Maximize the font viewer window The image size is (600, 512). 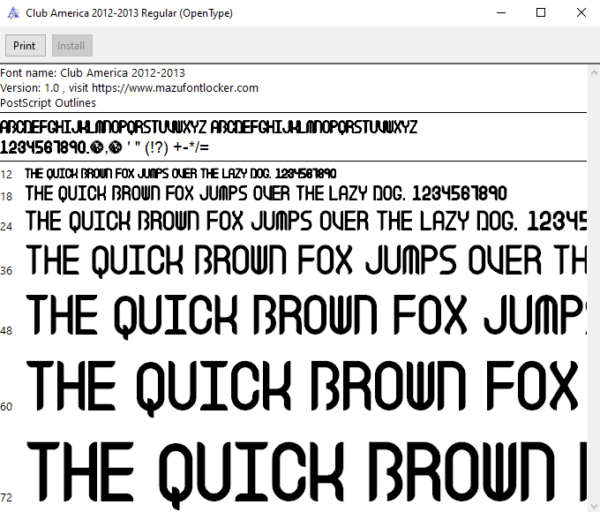tap(541, 13)
